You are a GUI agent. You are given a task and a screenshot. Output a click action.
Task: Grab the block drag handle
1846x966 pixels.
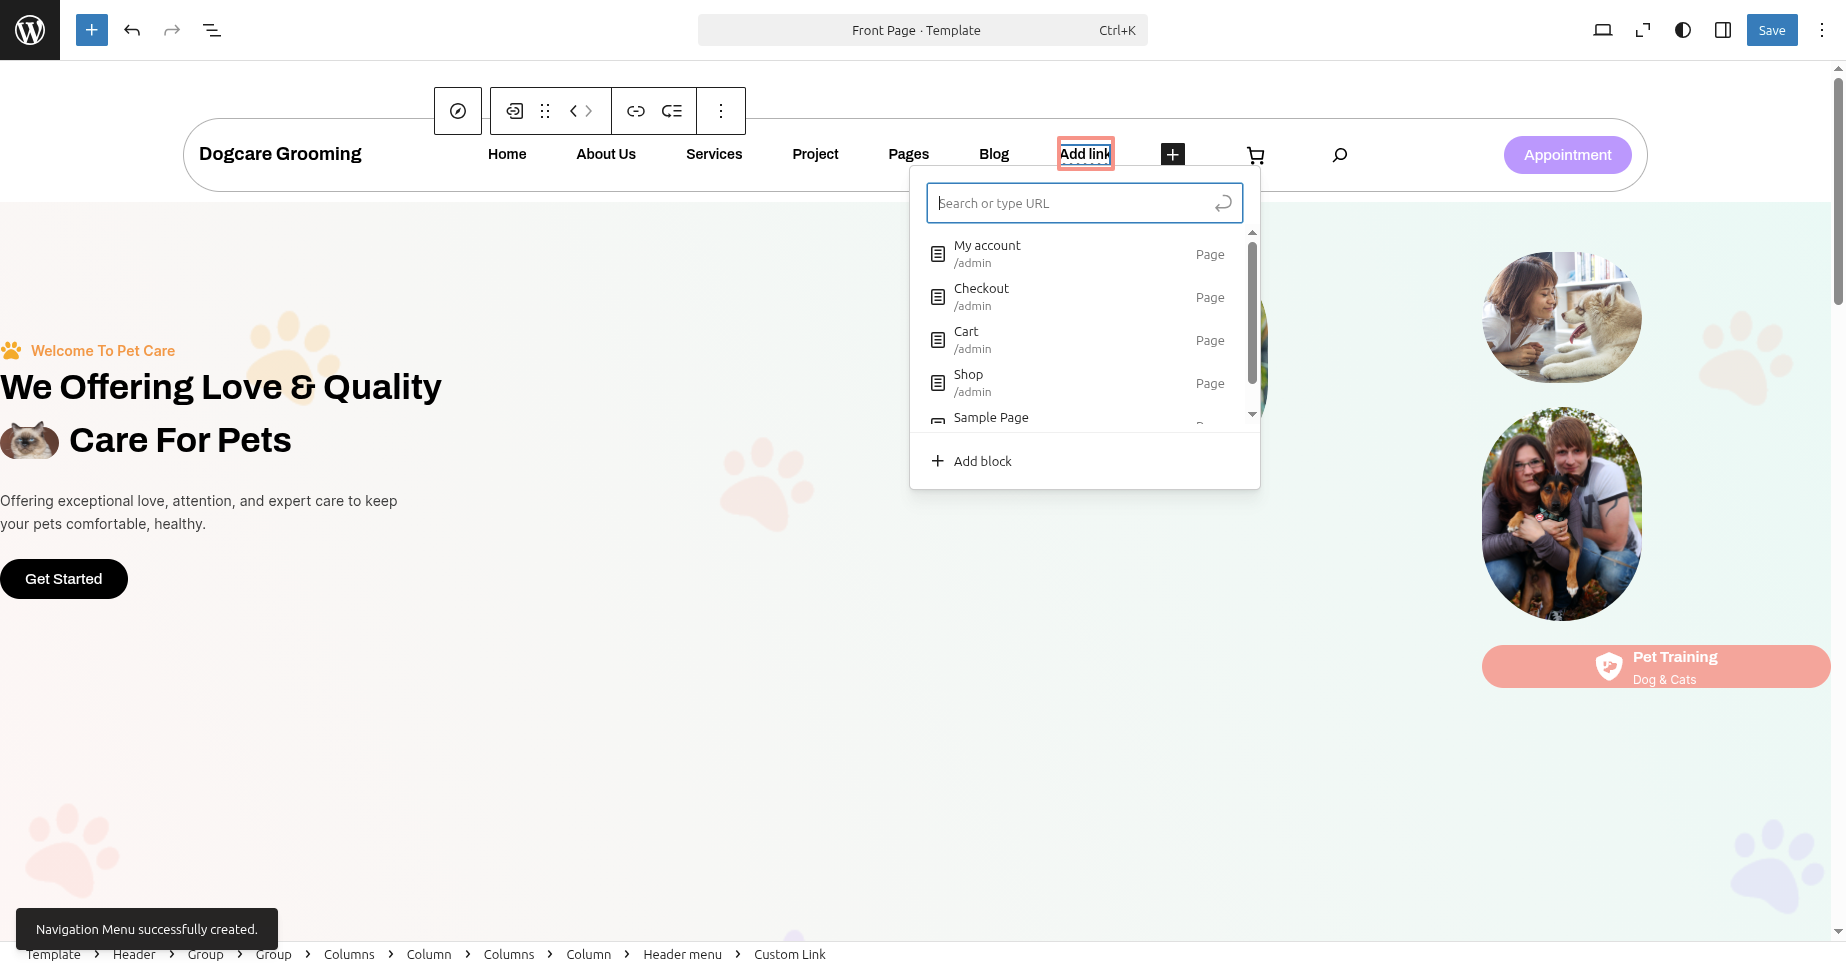point(545,111)
